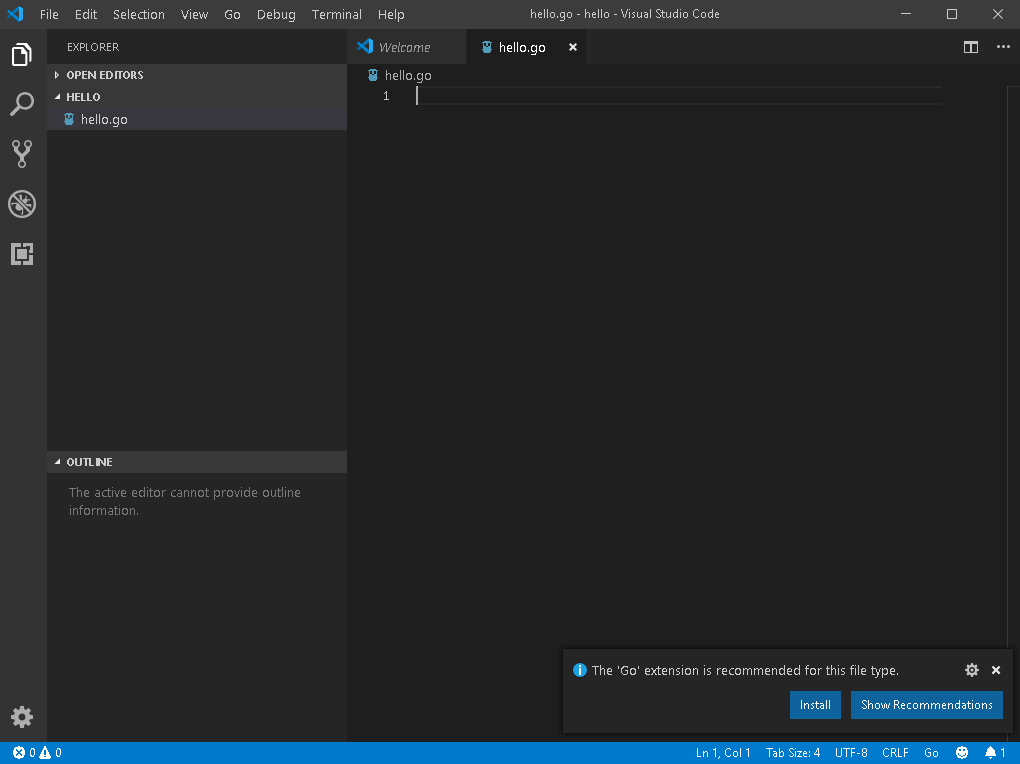Open the Source Control view

click(x=22, y=153)
